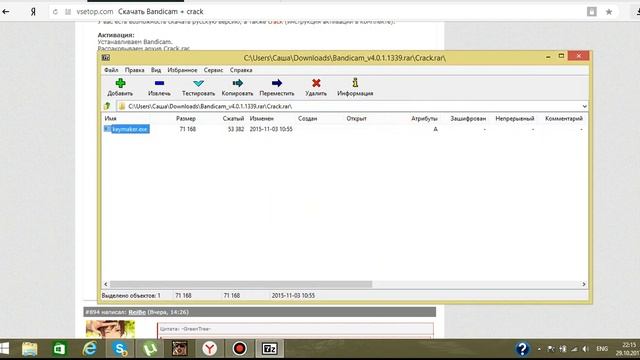Click the 71 168 size value of keymaker.exe

click(x=188, y=129)
